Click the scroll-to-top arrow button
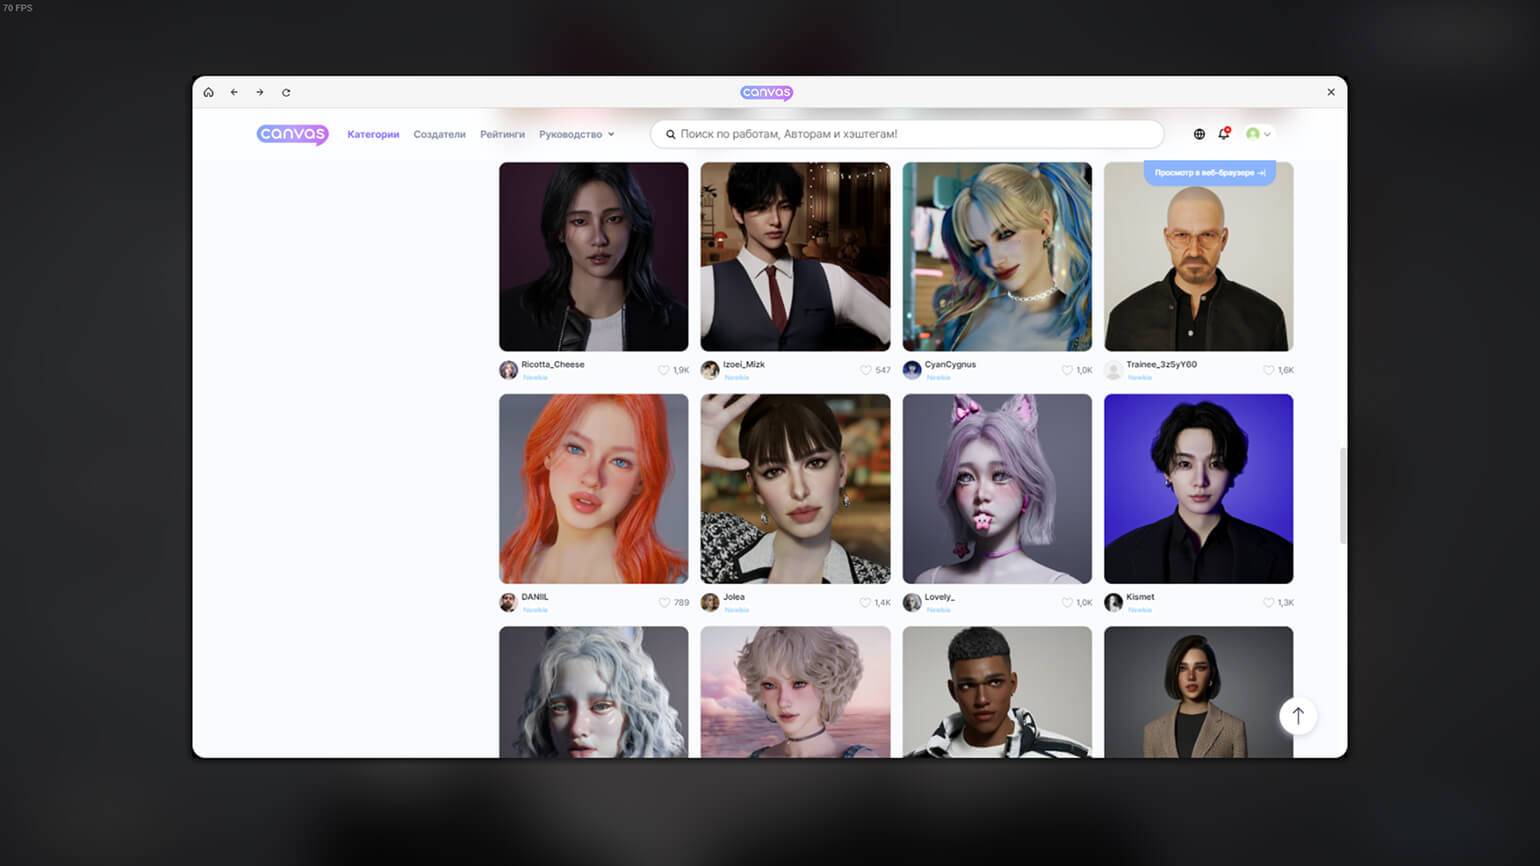This screenshot has width=1540, height=866. tap(1298, 716)
